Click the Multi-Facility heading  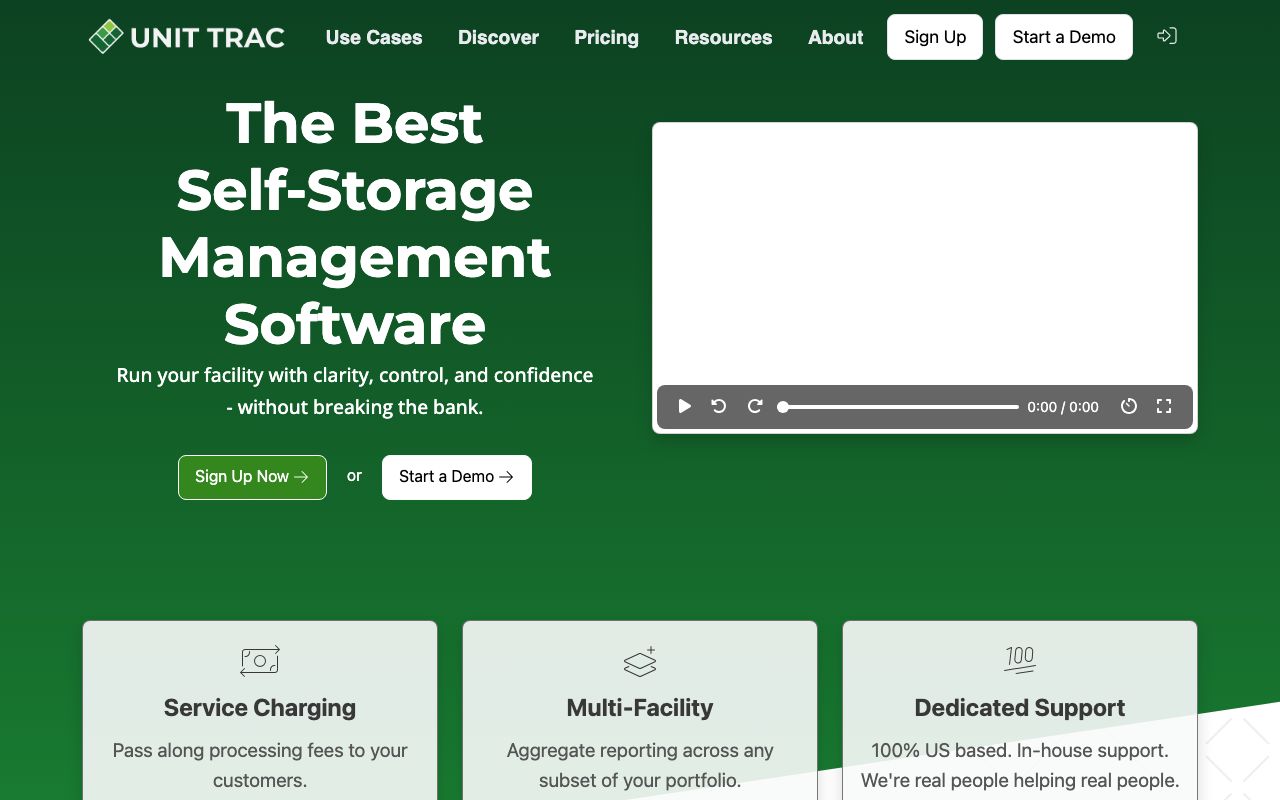(x=640, y=708)
